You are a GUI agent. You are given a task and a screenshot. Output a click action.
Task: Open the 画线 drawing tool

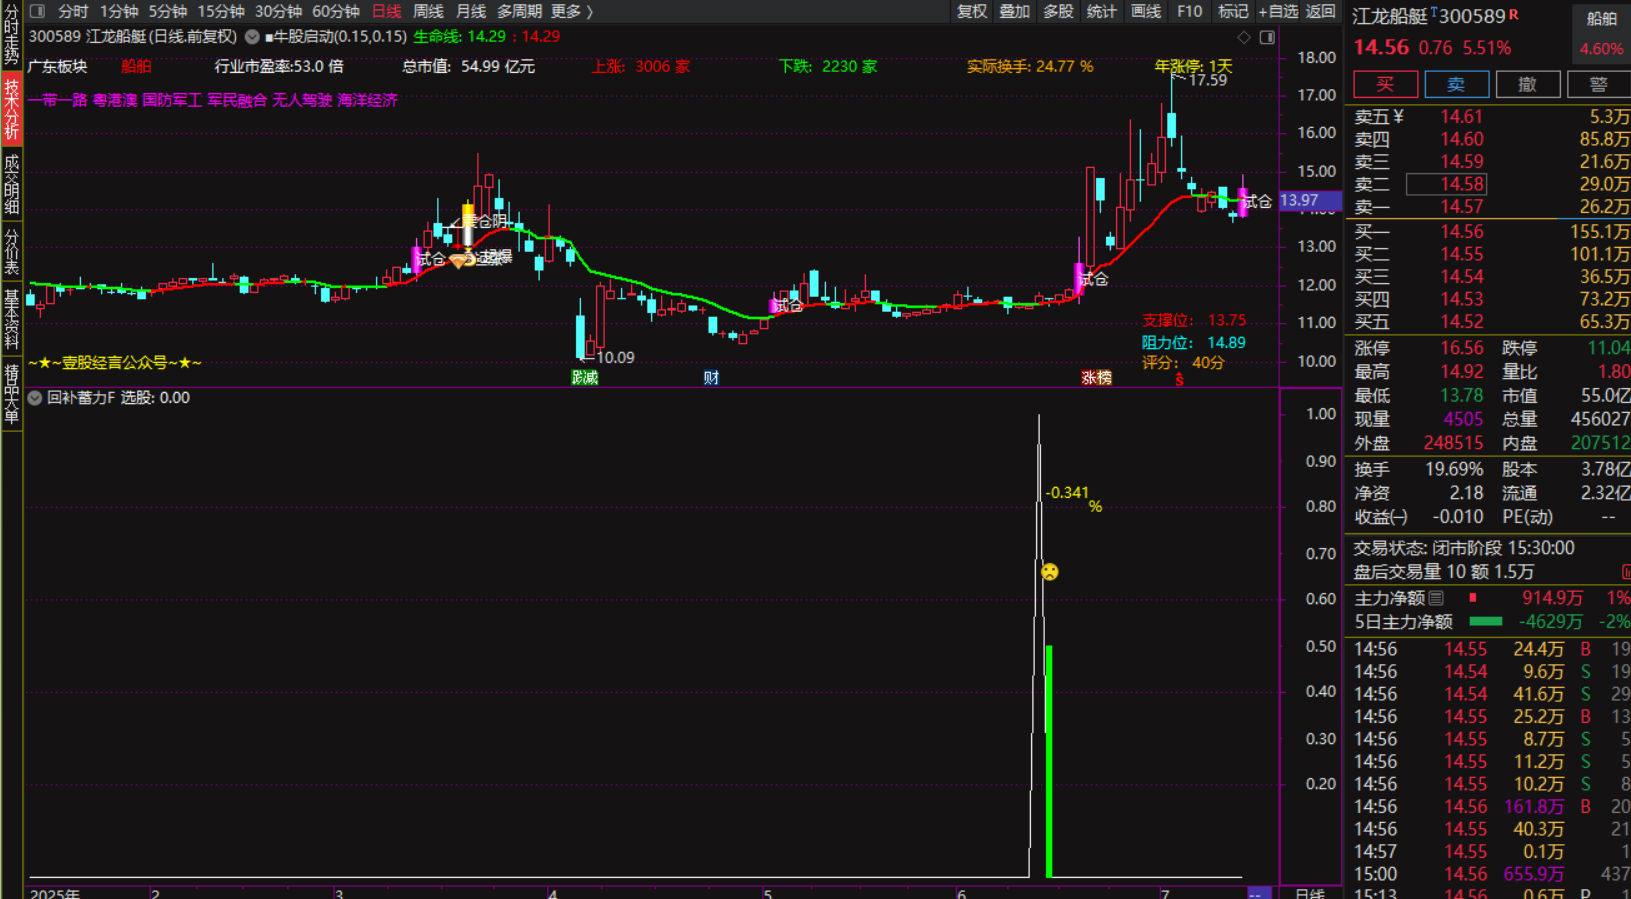pos(1145,11)
